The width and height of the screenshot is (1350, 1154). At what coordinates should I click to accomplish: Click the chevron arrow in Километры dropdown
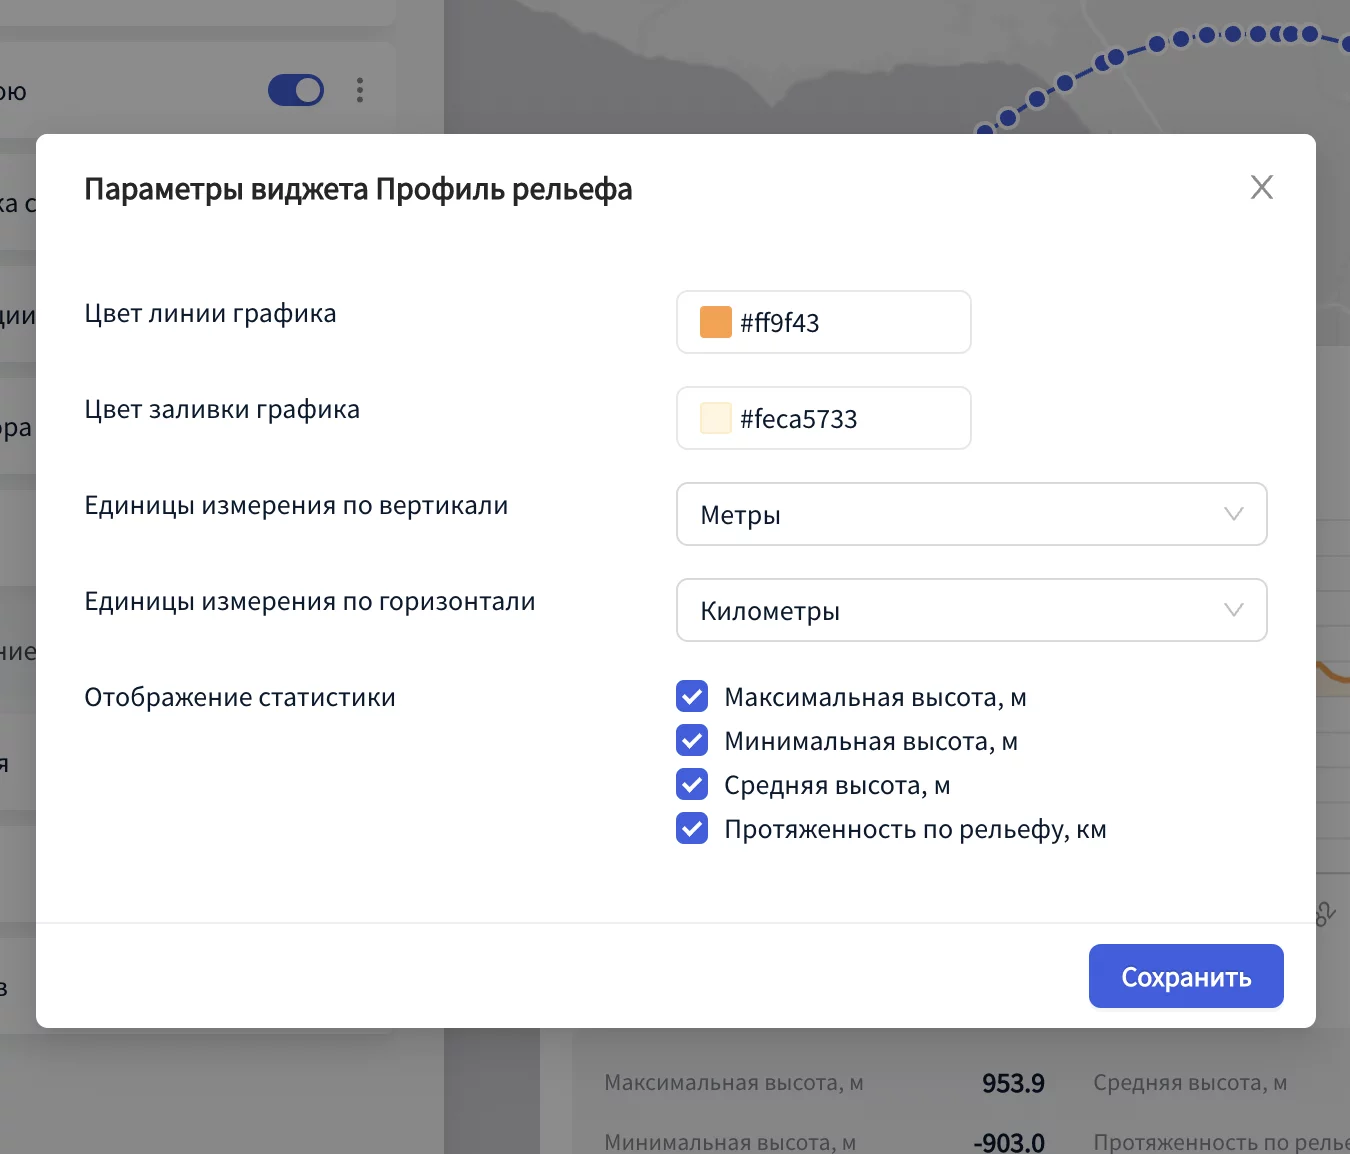coord(1233,610)
